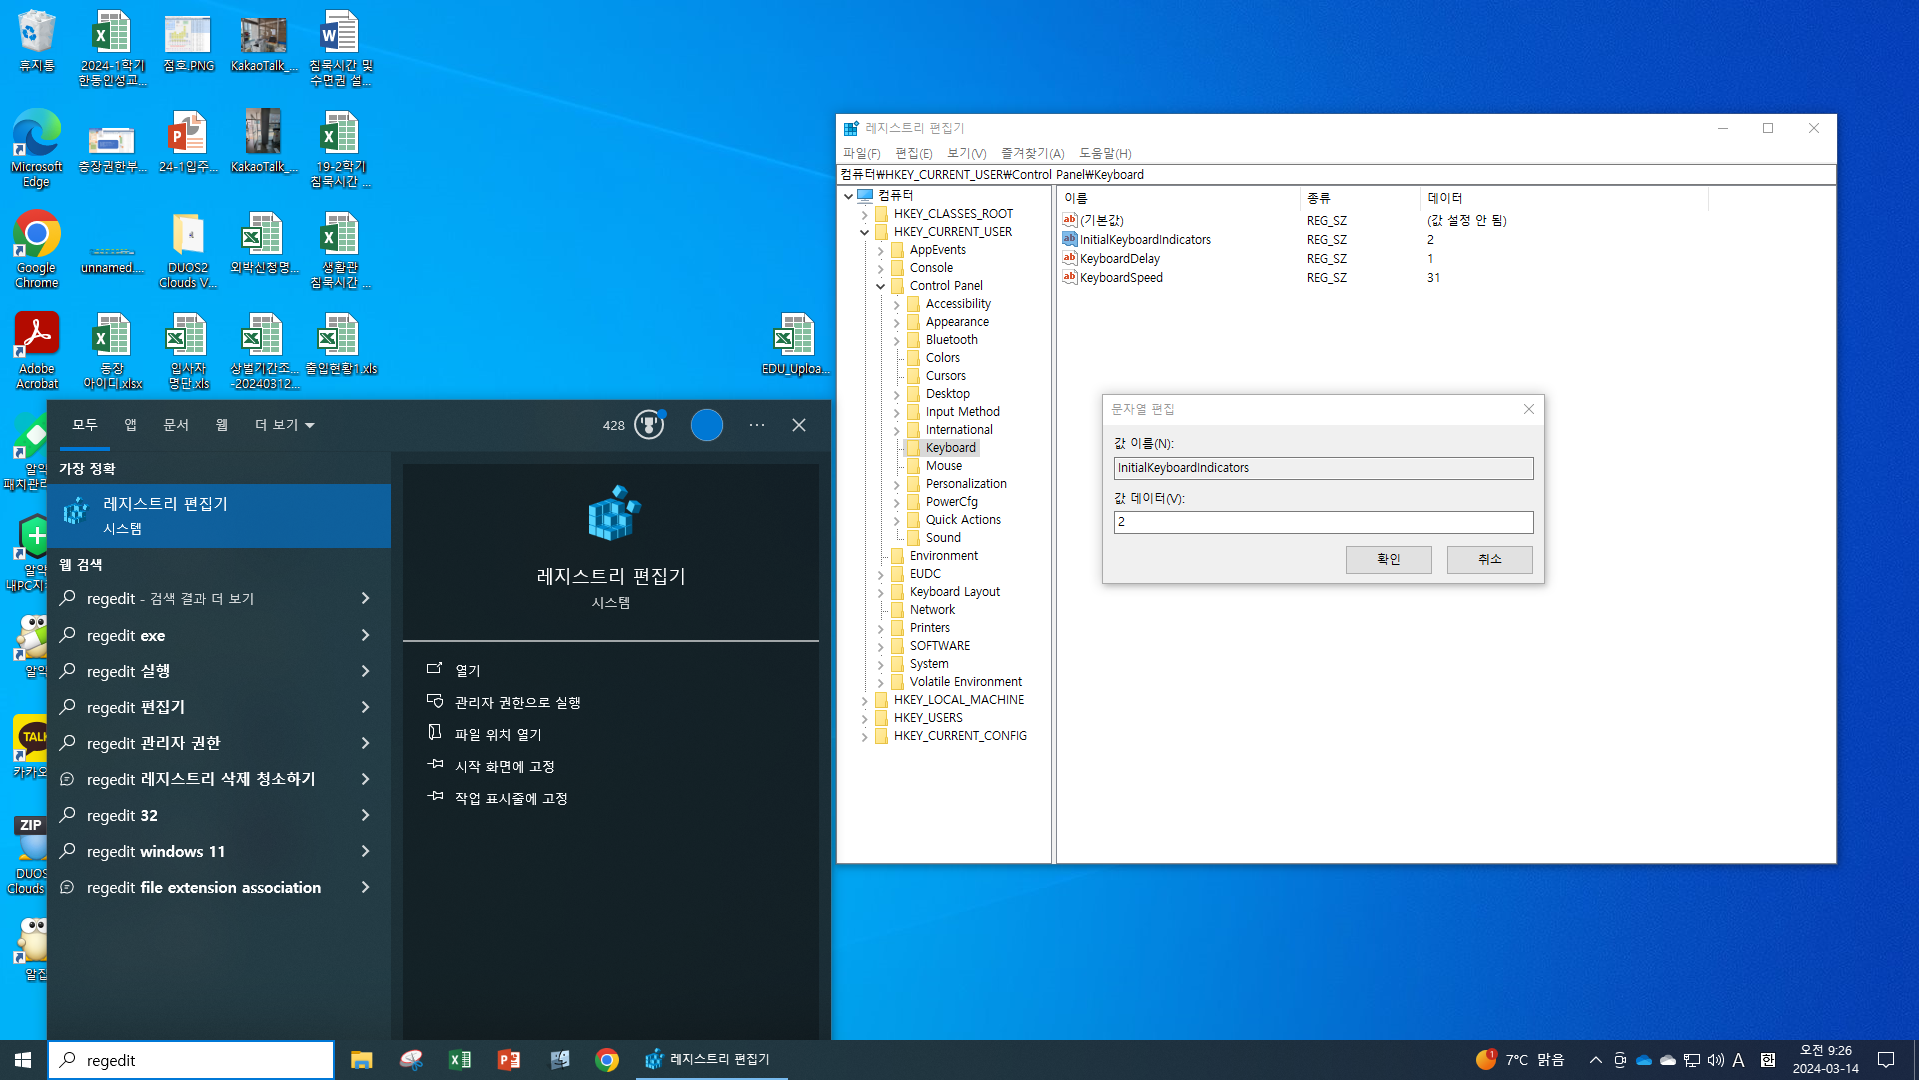Click the registry path address bar
This screenshot has width=1919, height=1080.
(x=1336, y=174)
